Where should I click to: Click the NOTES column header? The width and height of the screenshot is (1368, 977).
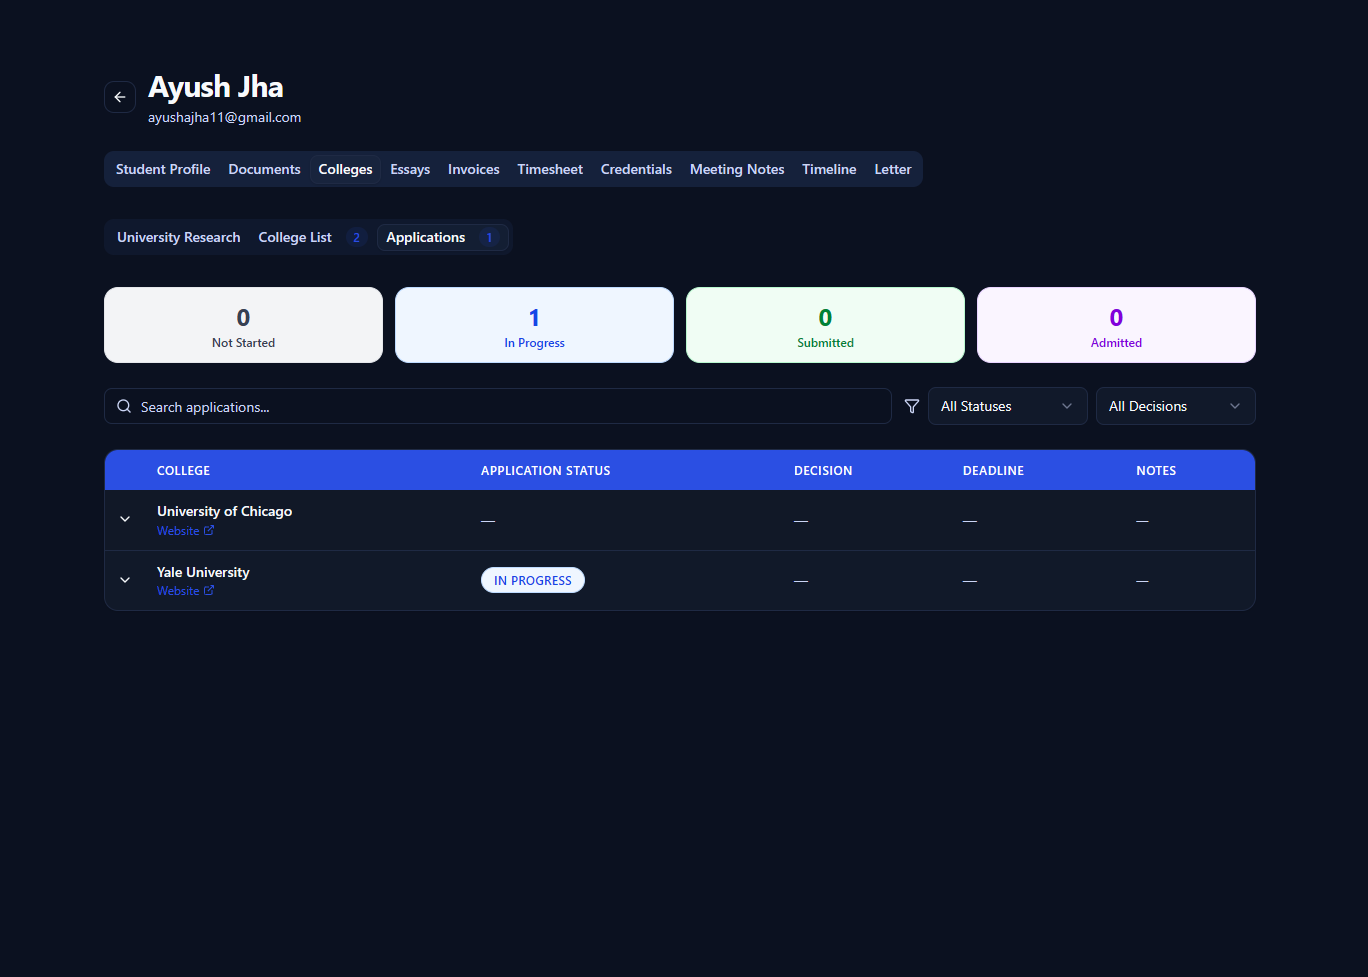1156,470
